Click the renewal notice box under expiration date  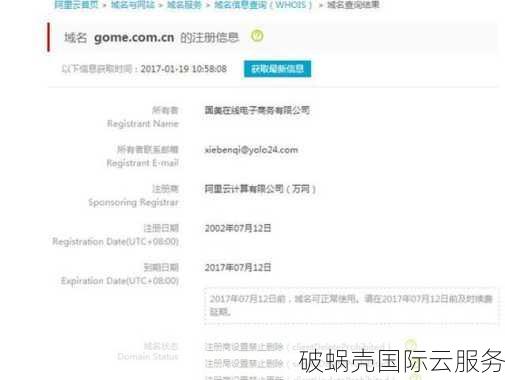point(352,305)
